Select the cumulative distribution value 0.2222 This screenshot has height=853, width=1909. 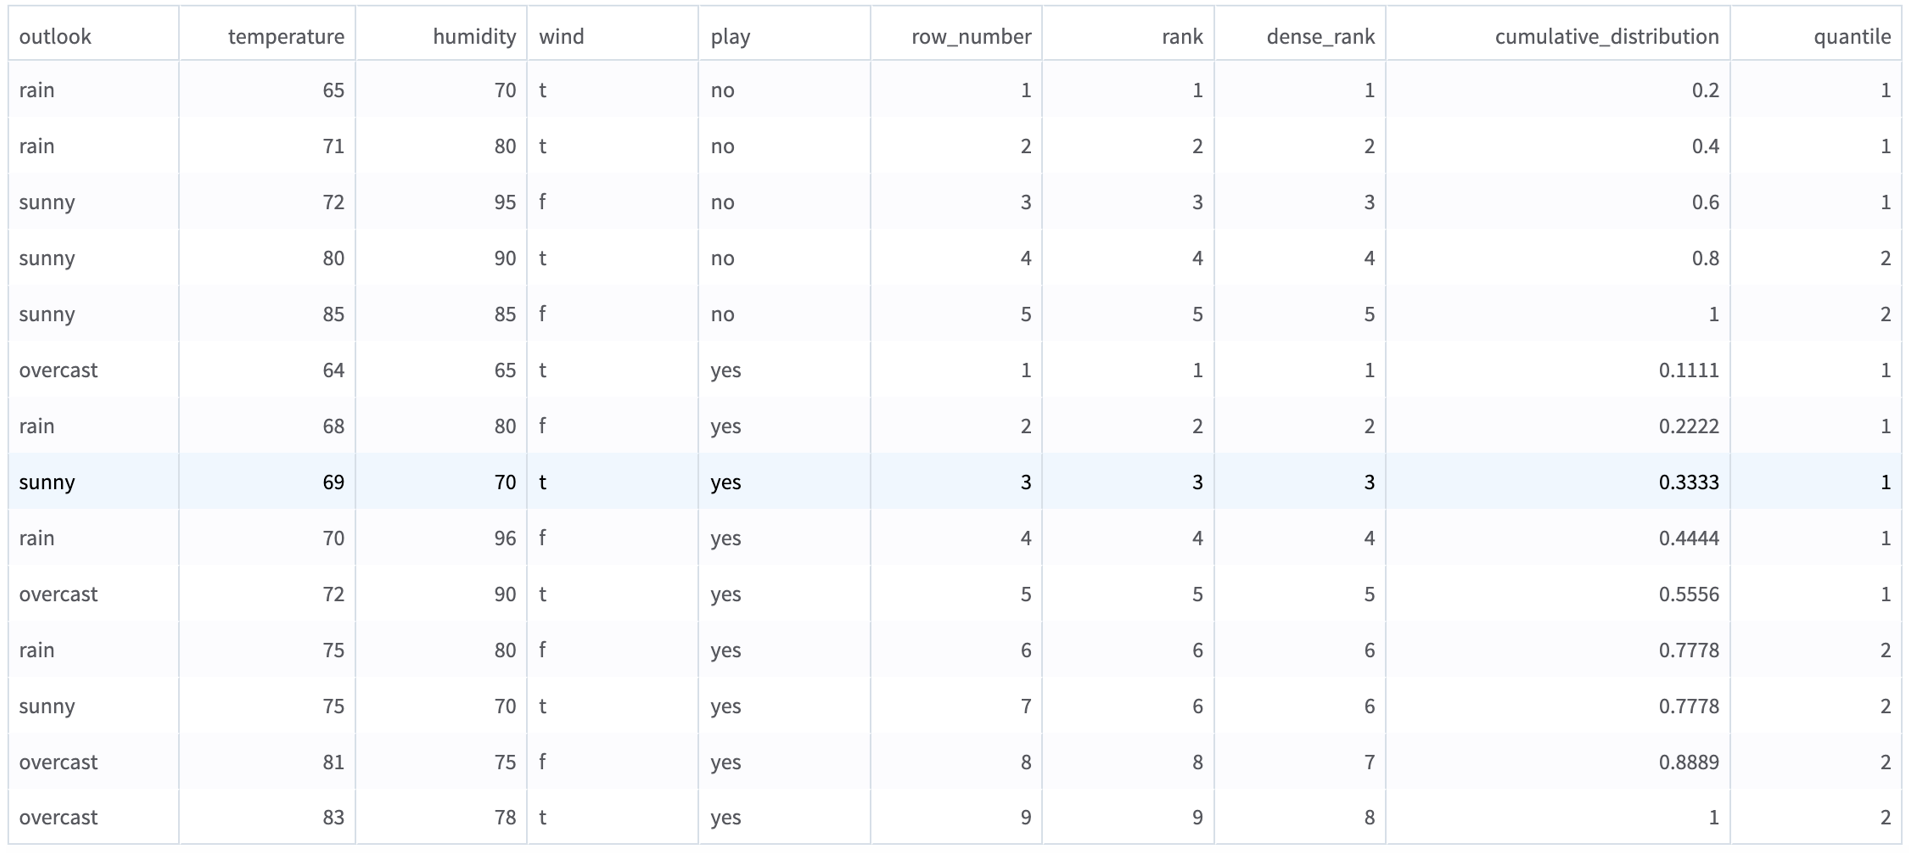pyautogui.click(x=1688, y=426)
